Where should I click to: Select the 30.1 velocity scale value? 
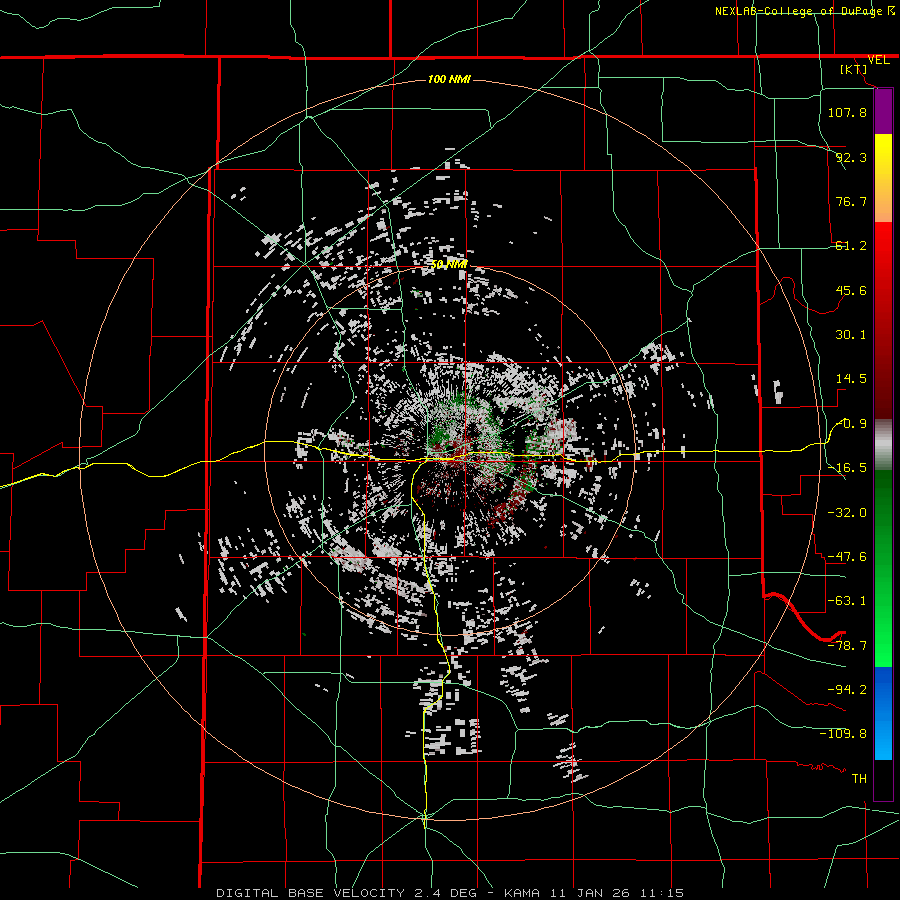(851, 335)
